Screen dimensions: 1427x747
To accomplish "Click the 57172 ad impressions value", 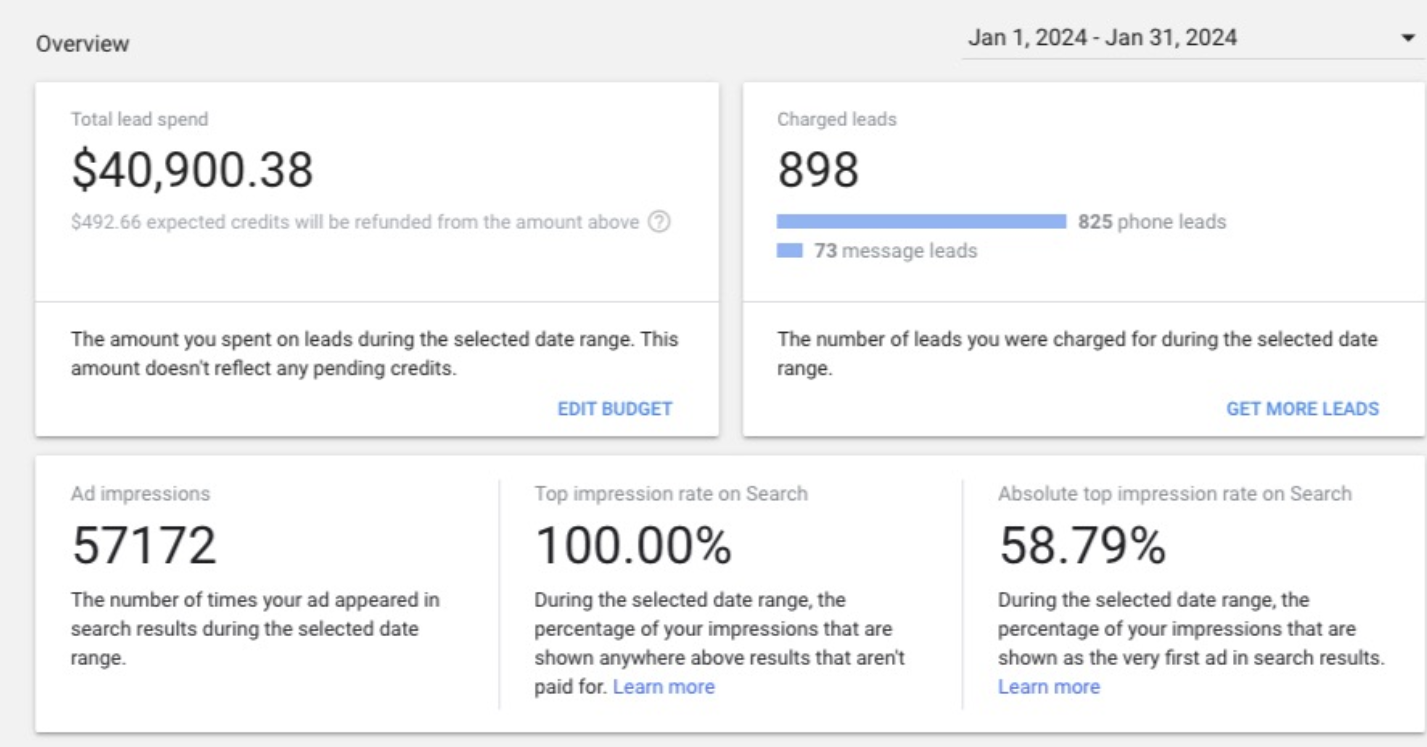I will (x=144, y=545).
